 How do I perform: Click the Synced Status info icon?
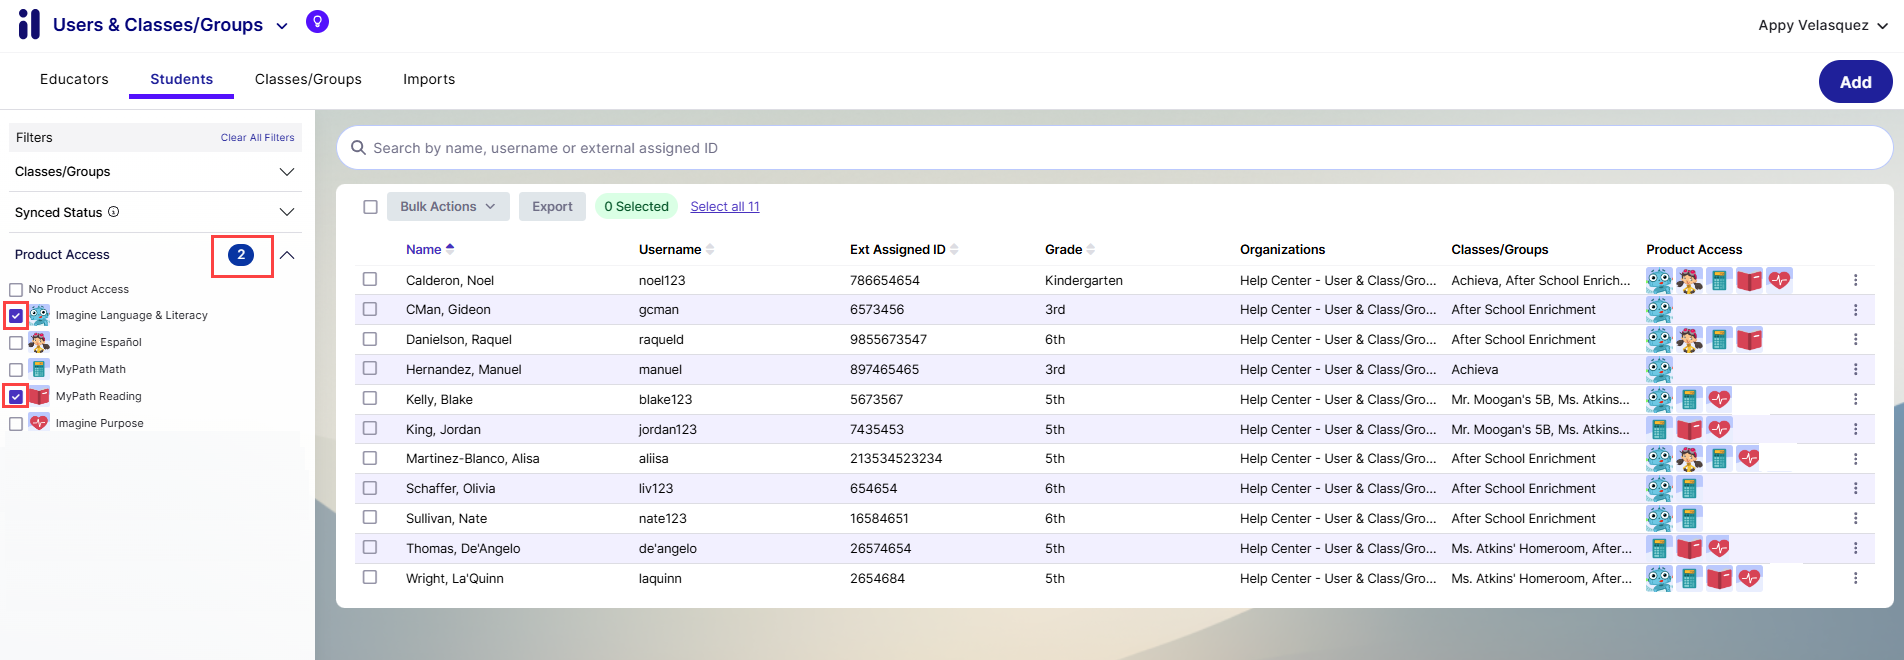pos(113,212)
